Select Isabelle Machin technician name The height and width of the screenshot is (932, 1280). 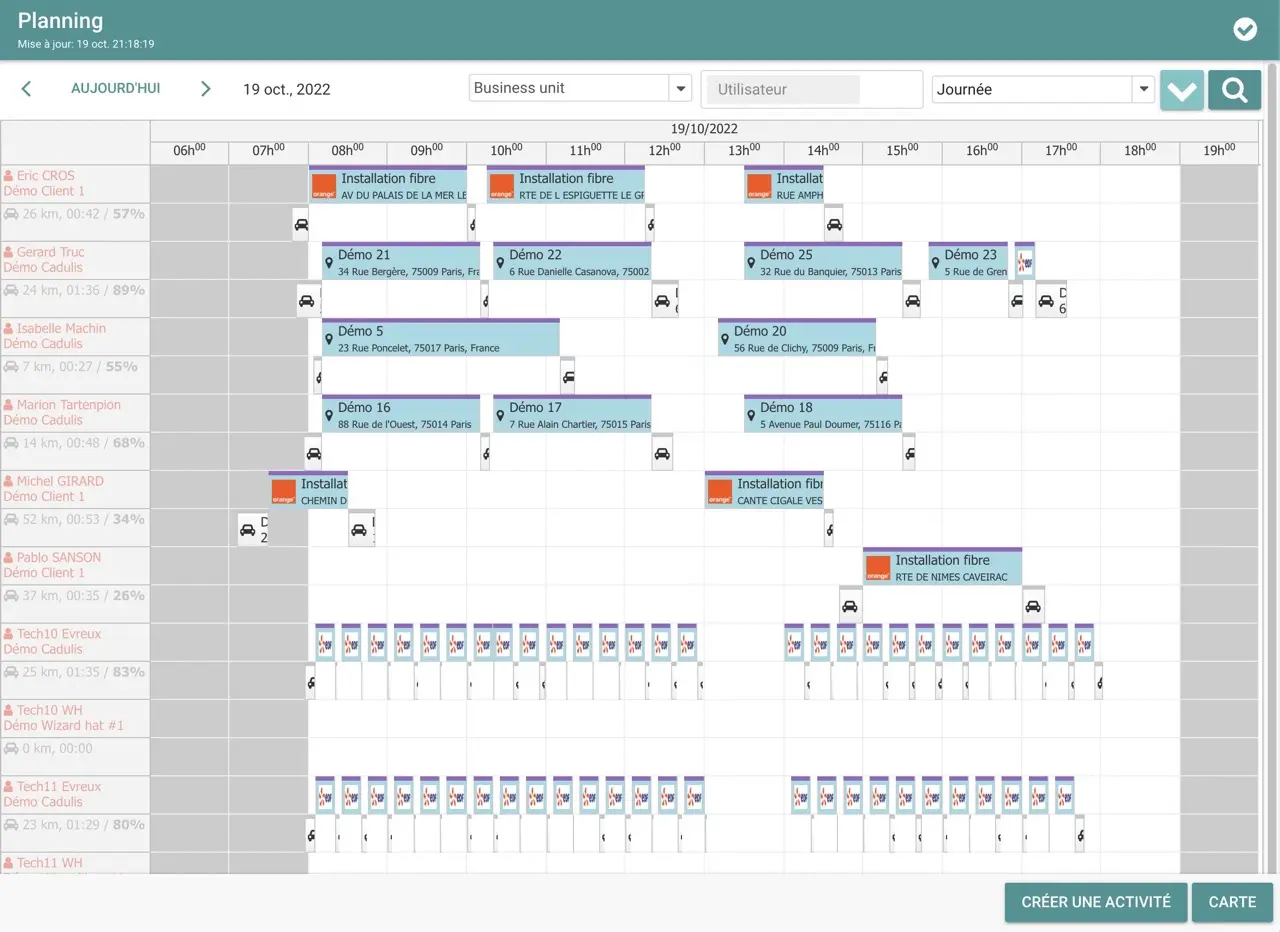point(60,328)
